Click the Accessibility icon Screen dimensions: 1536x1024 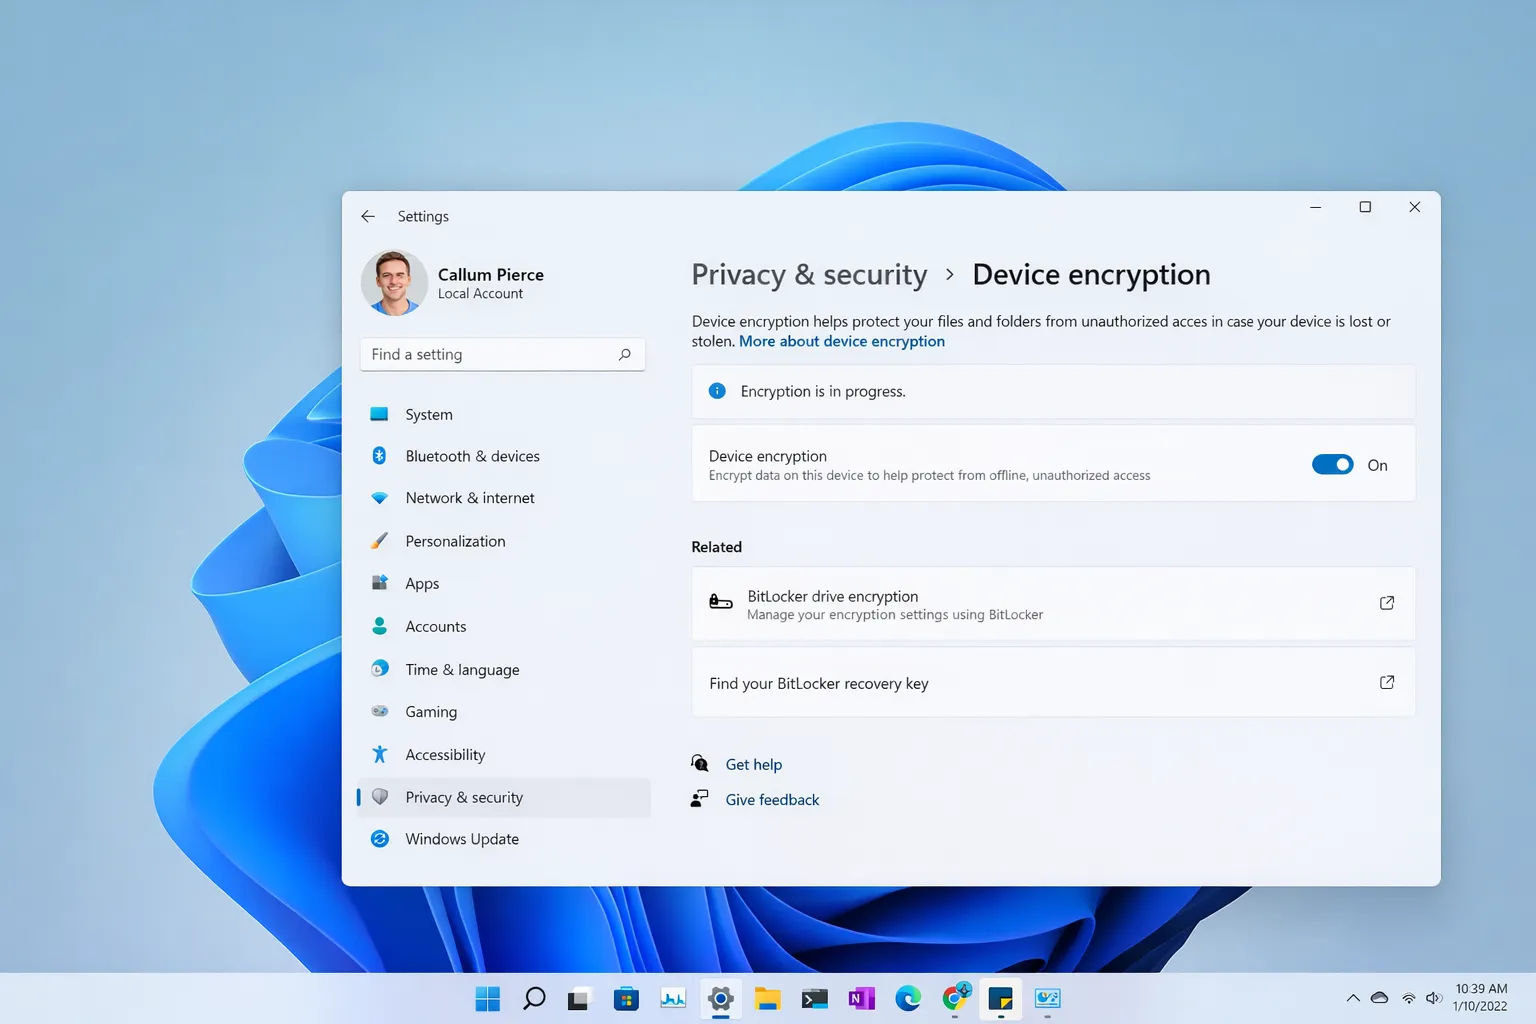(x=380, y=754)
